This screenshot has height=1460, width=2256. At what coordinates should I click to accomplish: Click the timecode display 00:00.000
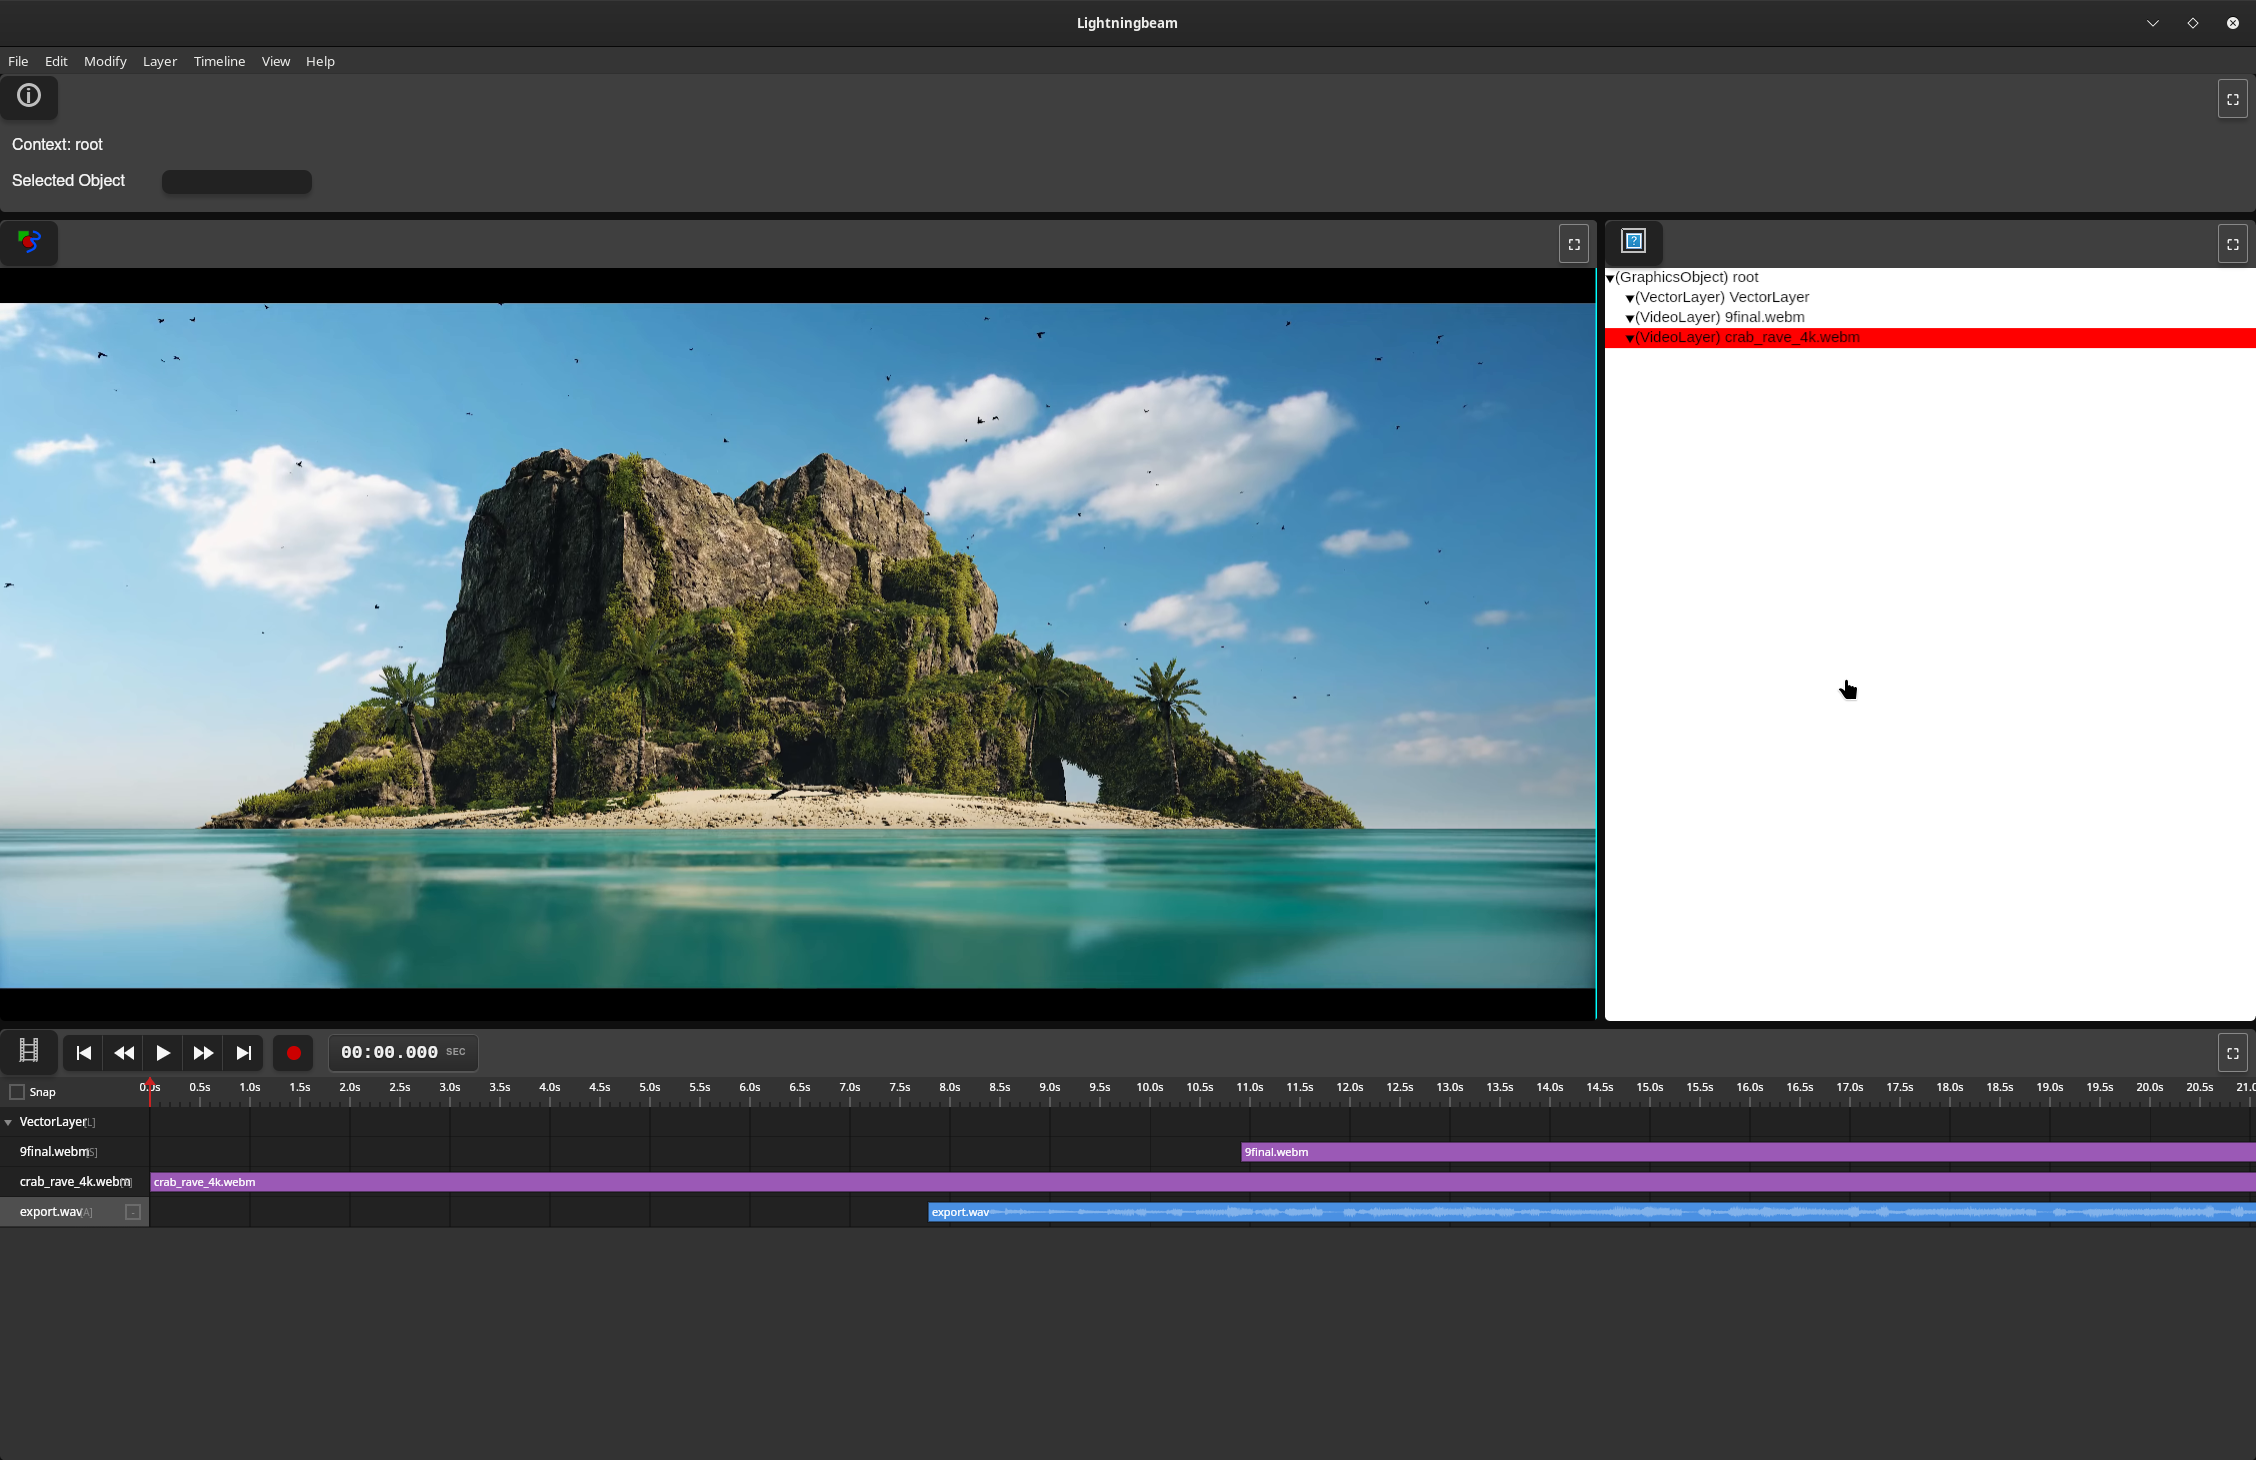[x=390, y=1052]
